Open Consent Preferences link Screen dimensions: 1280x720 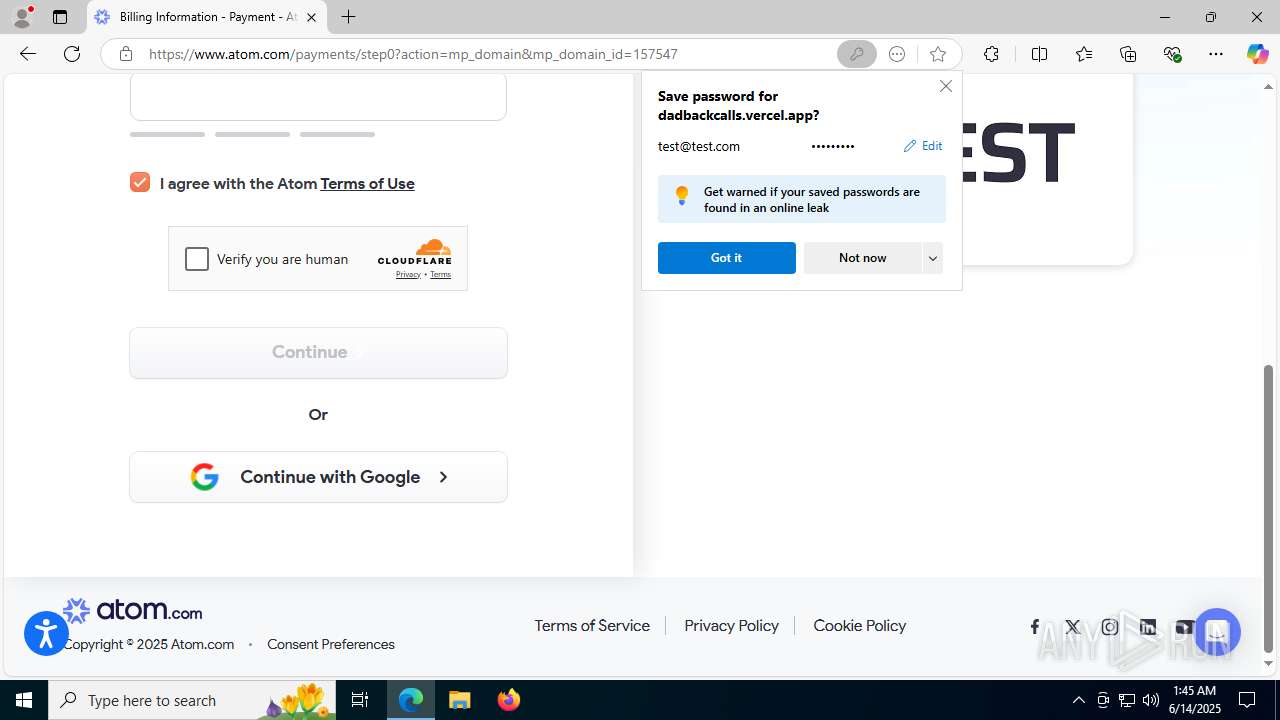click(x=331, y=644)
